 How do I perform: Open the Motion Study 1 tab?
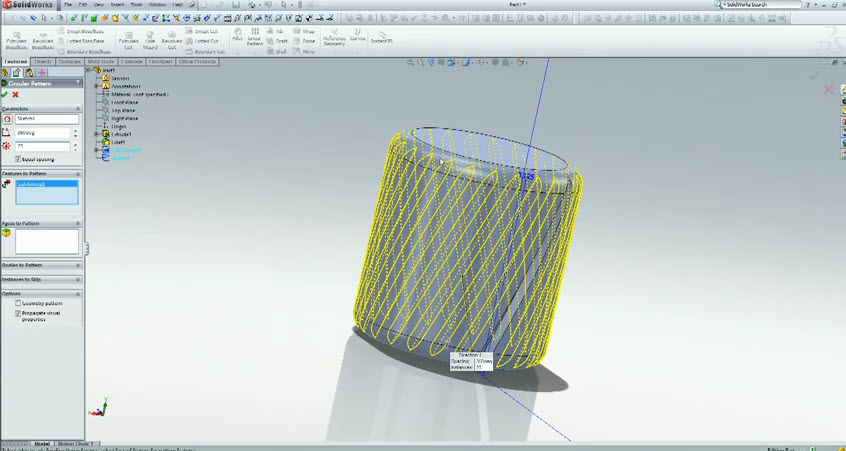click(75, 444)
